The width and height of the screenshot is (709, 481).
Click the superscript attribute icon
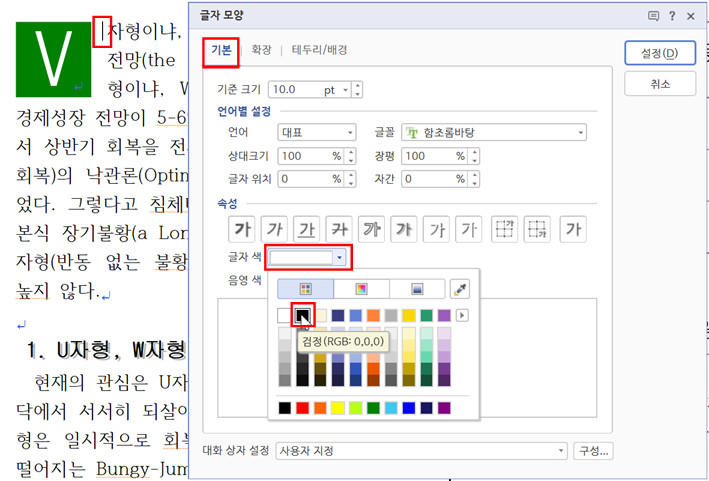(506, 229)
